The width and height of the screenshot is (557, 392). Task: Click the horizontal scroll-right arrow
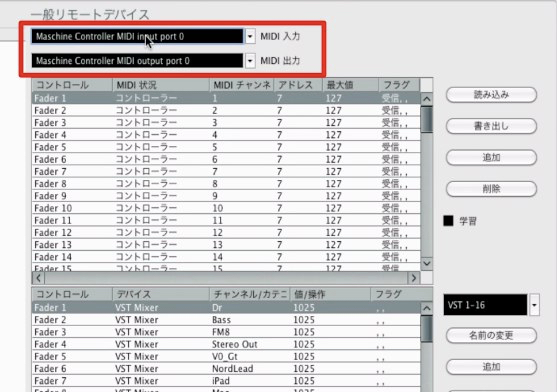[414, 278]
